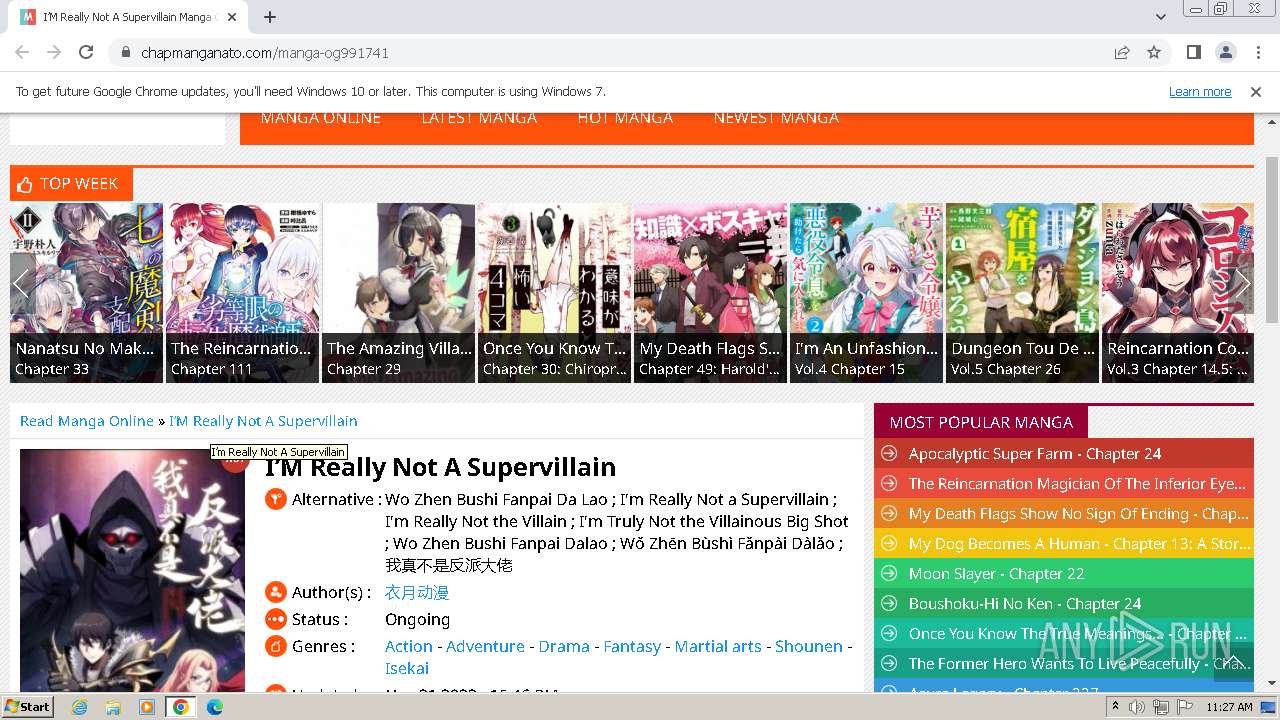Image resolution: width=1280 pixels, height=720 pixels.
Task: Bookmark this page with star icon
Action: click(x=1154, y=52)
